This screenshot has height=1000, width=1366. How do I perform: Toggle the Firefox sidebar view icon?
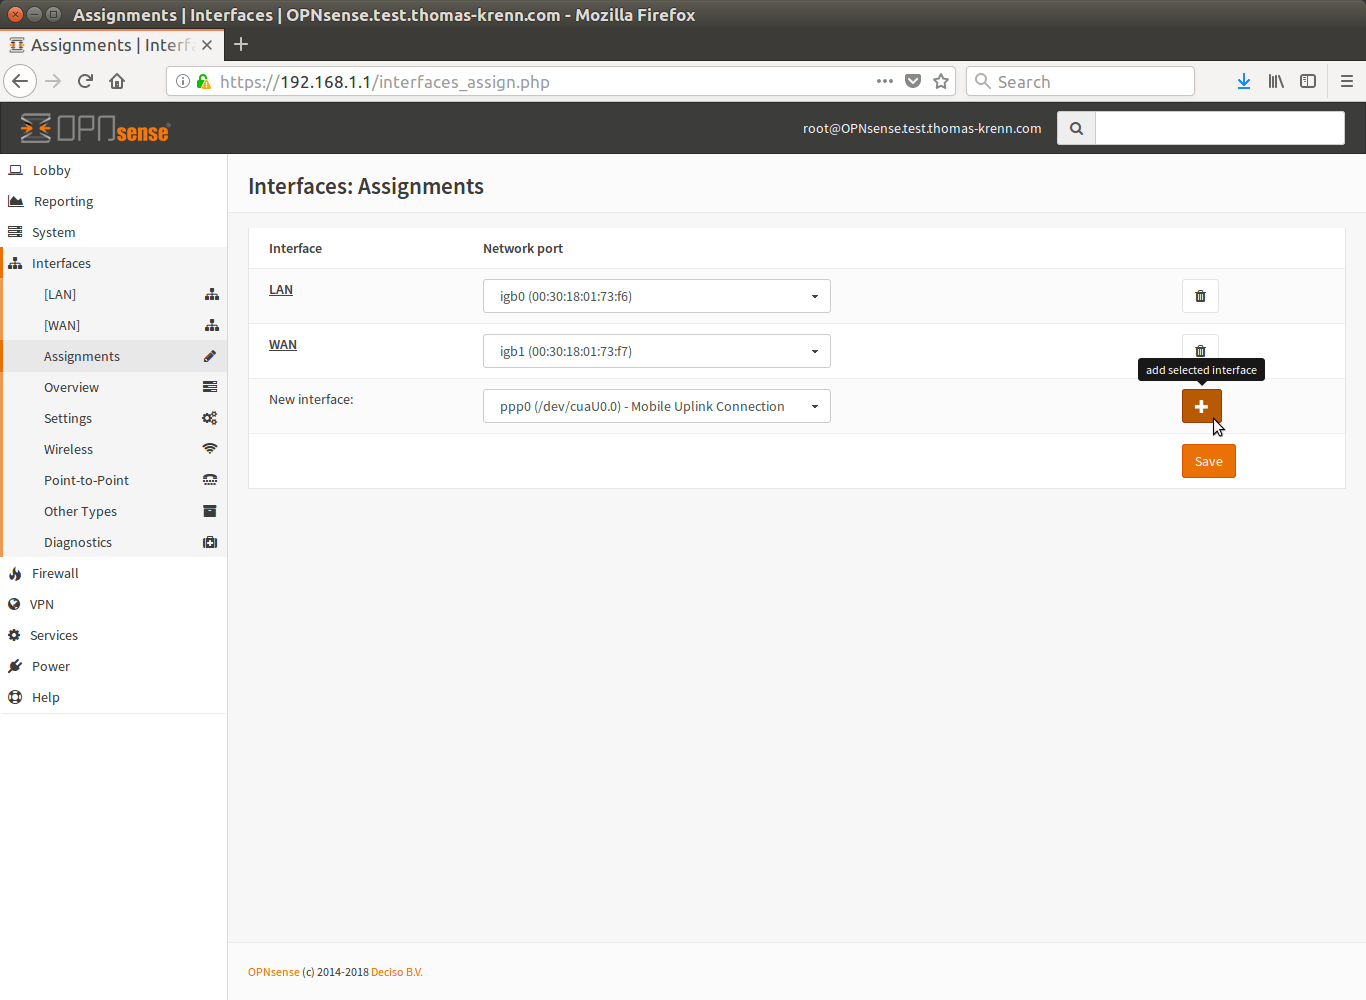(1308, 82)
